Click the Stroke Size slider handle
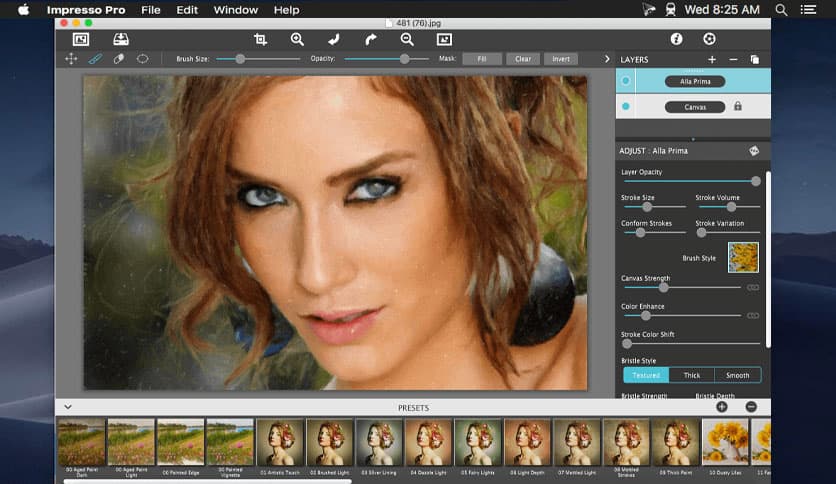 (x=647, y=207)
